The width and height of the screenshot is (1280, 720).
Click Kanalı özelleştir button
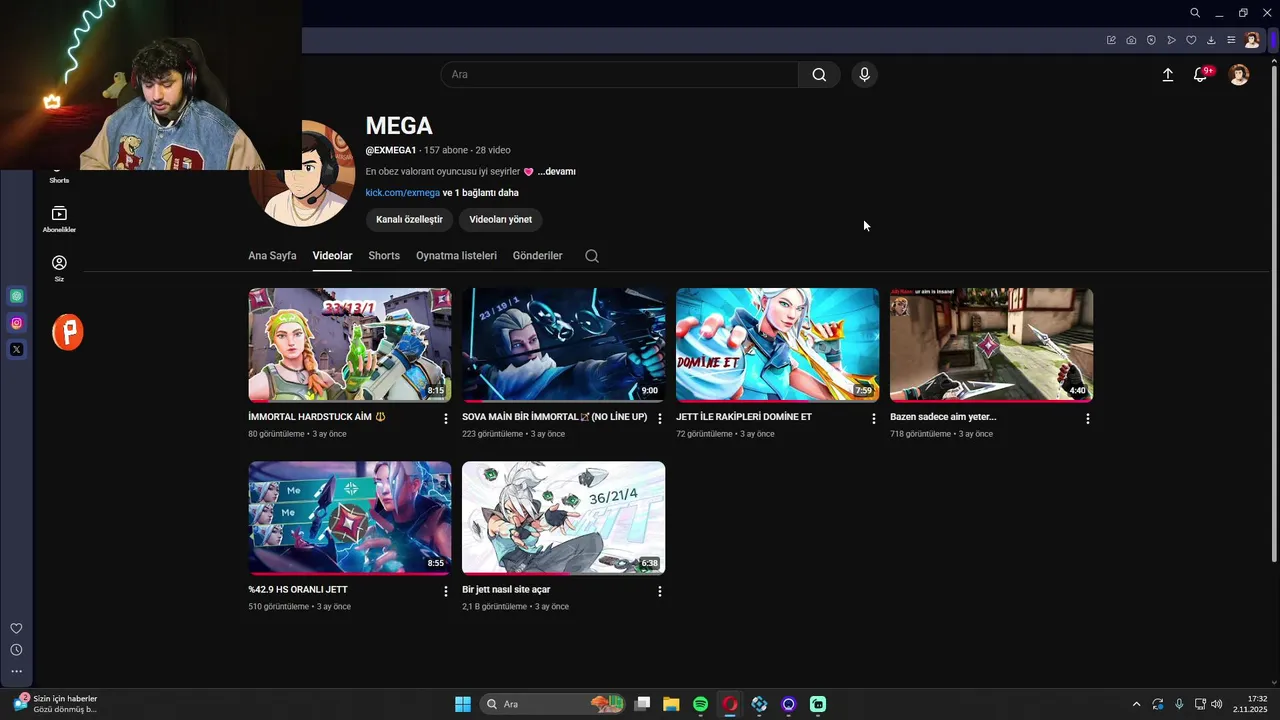(x=409, y=219)
